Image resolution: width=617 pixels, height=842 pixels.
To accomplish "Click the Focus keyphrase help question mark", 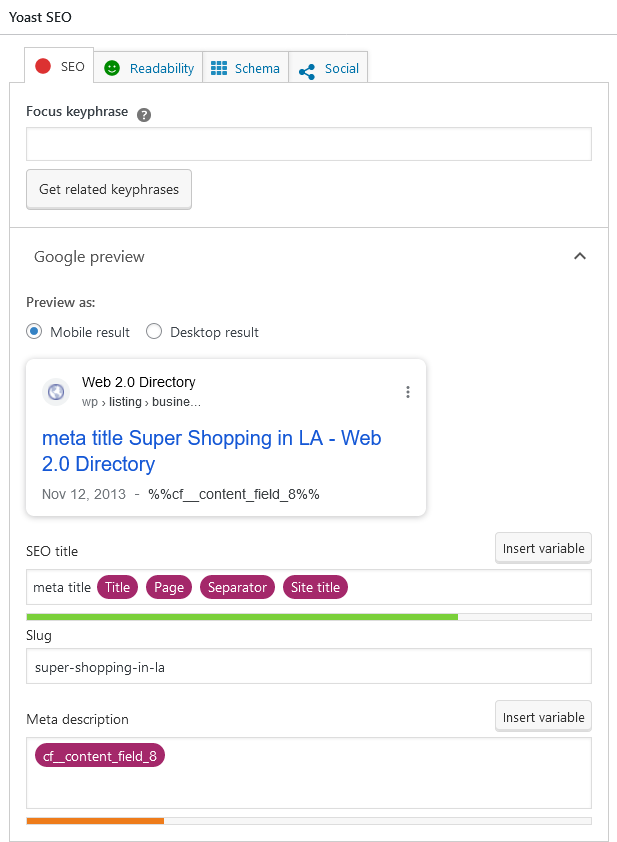I will tap(144, 115).
